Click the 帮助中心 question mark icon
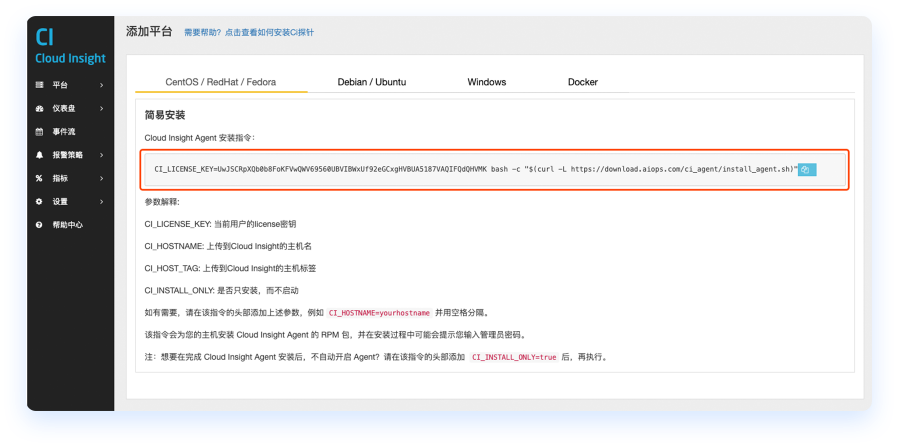 (x=39, y=225)
